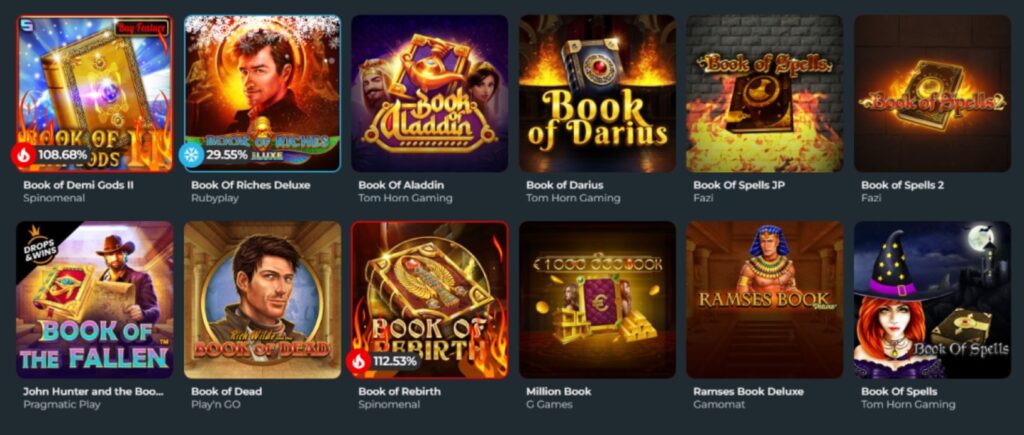Click the Book Of Riches Deluxe title text
The width and height of the screenshot is (1024, 435).
click(251, 185)
